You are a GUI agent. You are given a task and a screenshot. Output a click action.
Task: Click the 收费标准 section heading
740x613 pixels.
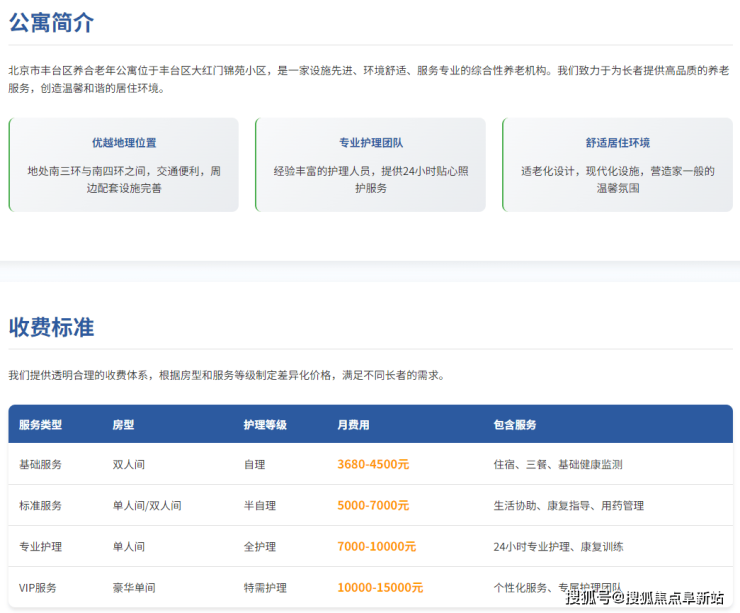(x=52, y=327)
